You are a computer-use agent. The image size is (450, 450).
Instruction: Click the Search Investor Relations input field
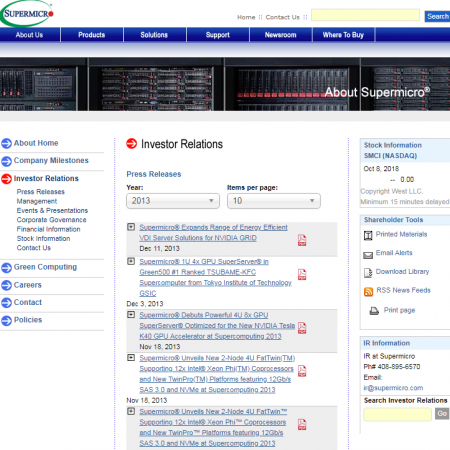click(x=397, y=414)
